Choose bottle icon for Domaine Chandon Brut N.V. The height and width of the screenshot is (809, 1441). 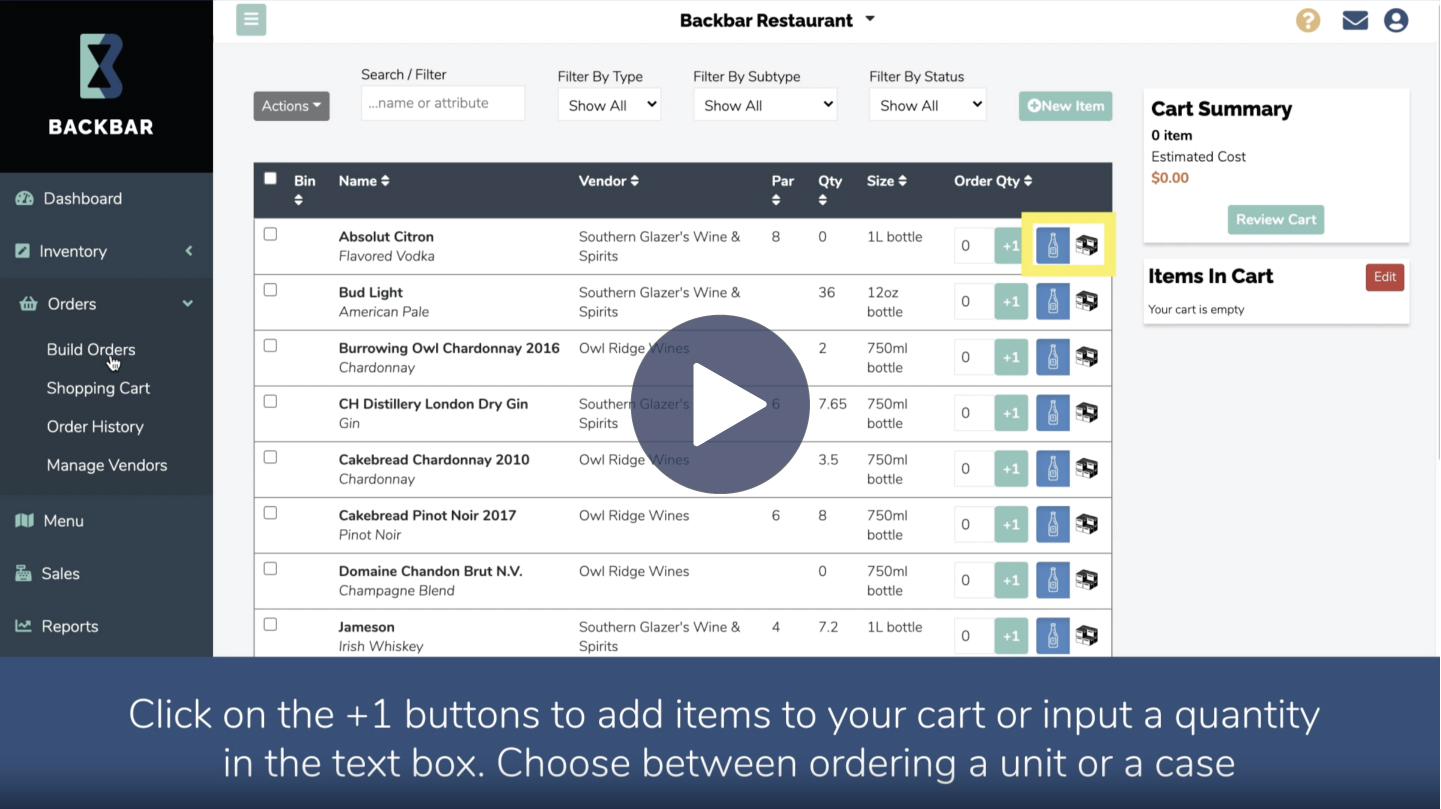(1053, 580)
